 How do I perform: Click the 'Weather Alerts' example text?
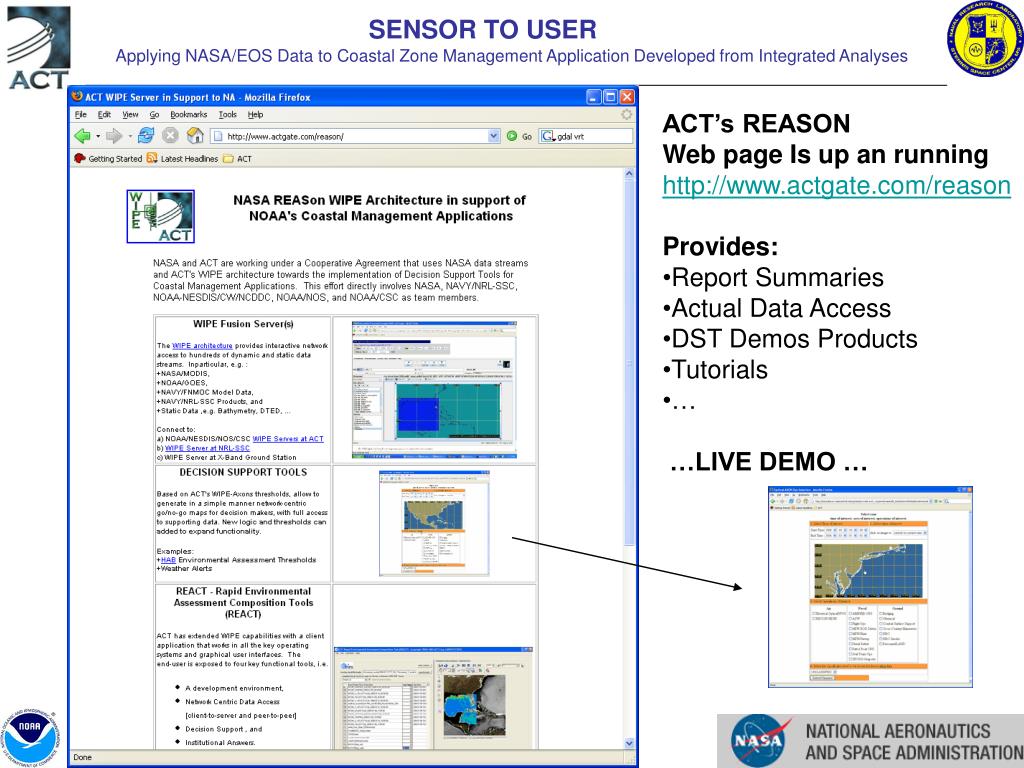(x=186, y=568)
